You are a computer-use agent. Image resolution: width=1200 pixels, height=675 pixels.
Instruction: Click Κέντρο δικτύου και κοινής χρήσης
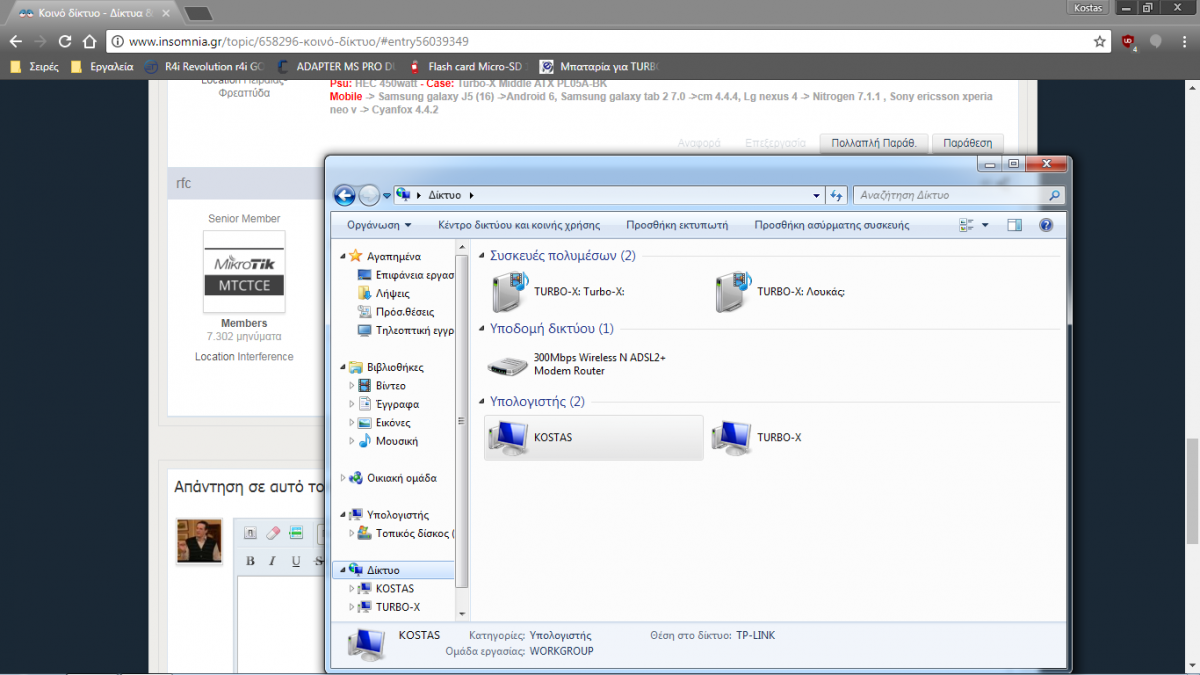[x=519, y=225]
